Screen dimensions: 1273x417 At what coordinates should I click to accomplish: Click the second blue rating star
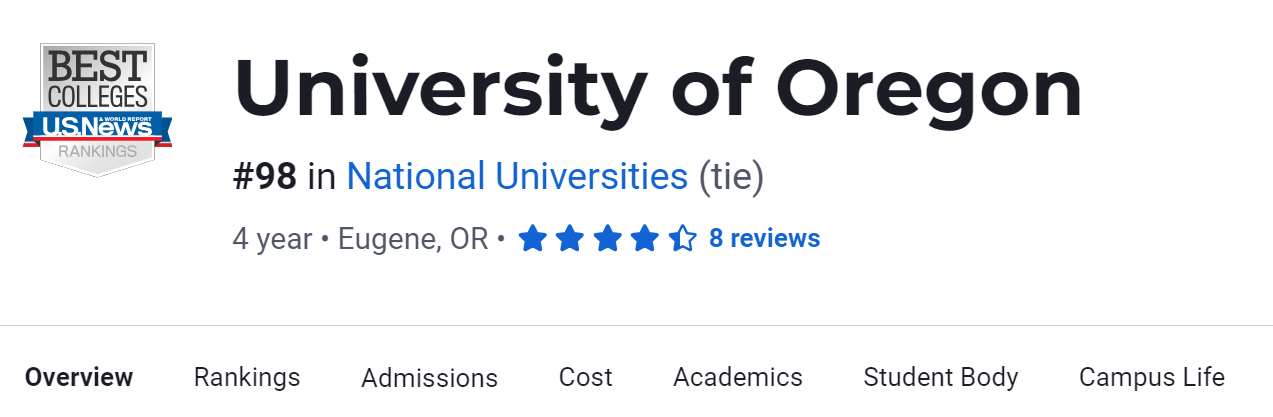click(x=570, y=239)
